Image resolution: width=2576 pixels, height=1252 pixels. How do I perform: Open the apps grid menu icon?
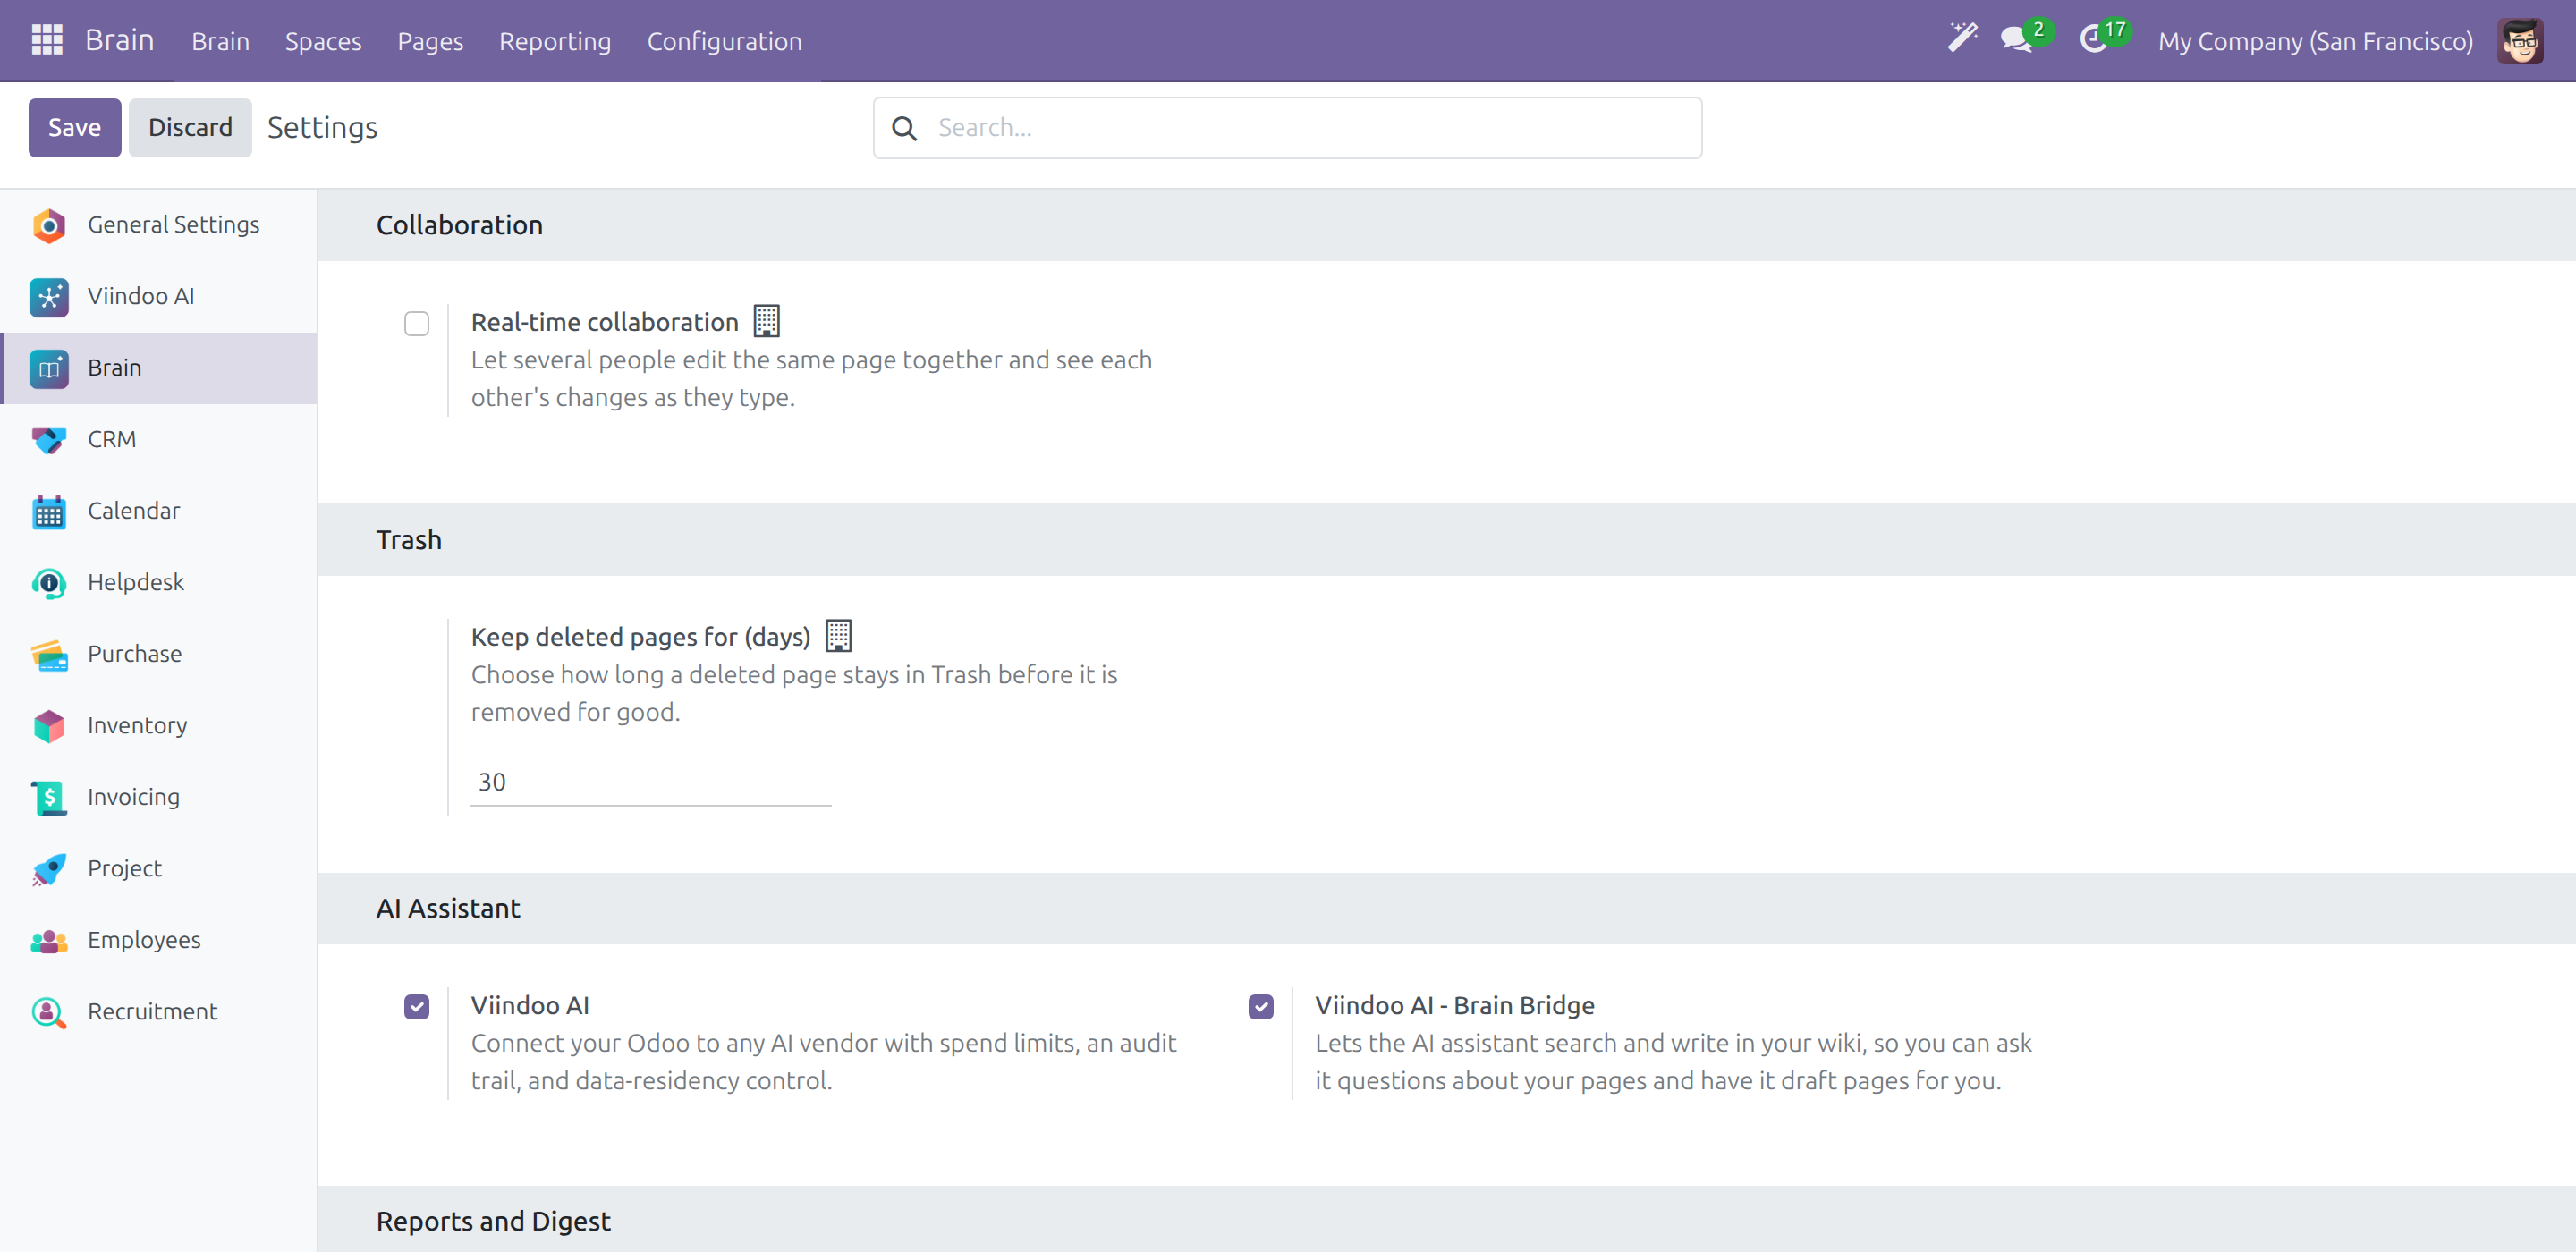(x=47, y=40)
